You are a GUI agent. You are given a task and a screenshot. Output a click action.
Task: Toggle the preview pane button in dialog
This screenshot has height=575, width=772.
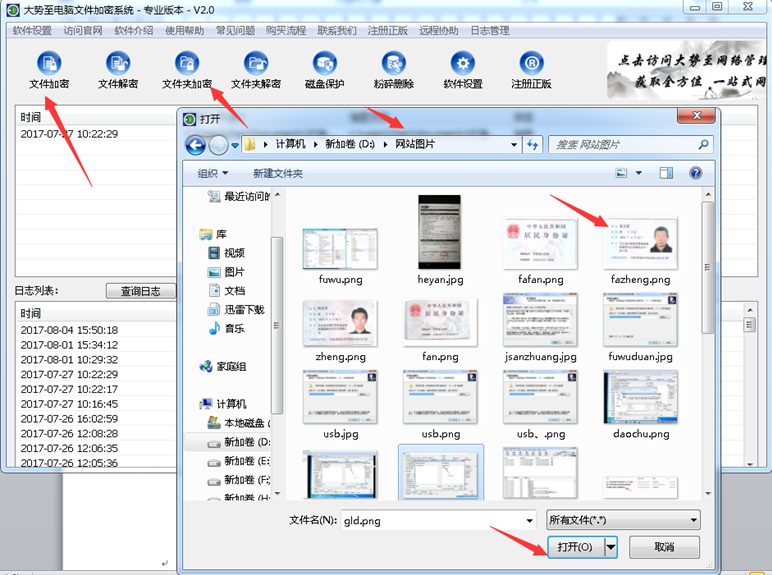point(667,173)
